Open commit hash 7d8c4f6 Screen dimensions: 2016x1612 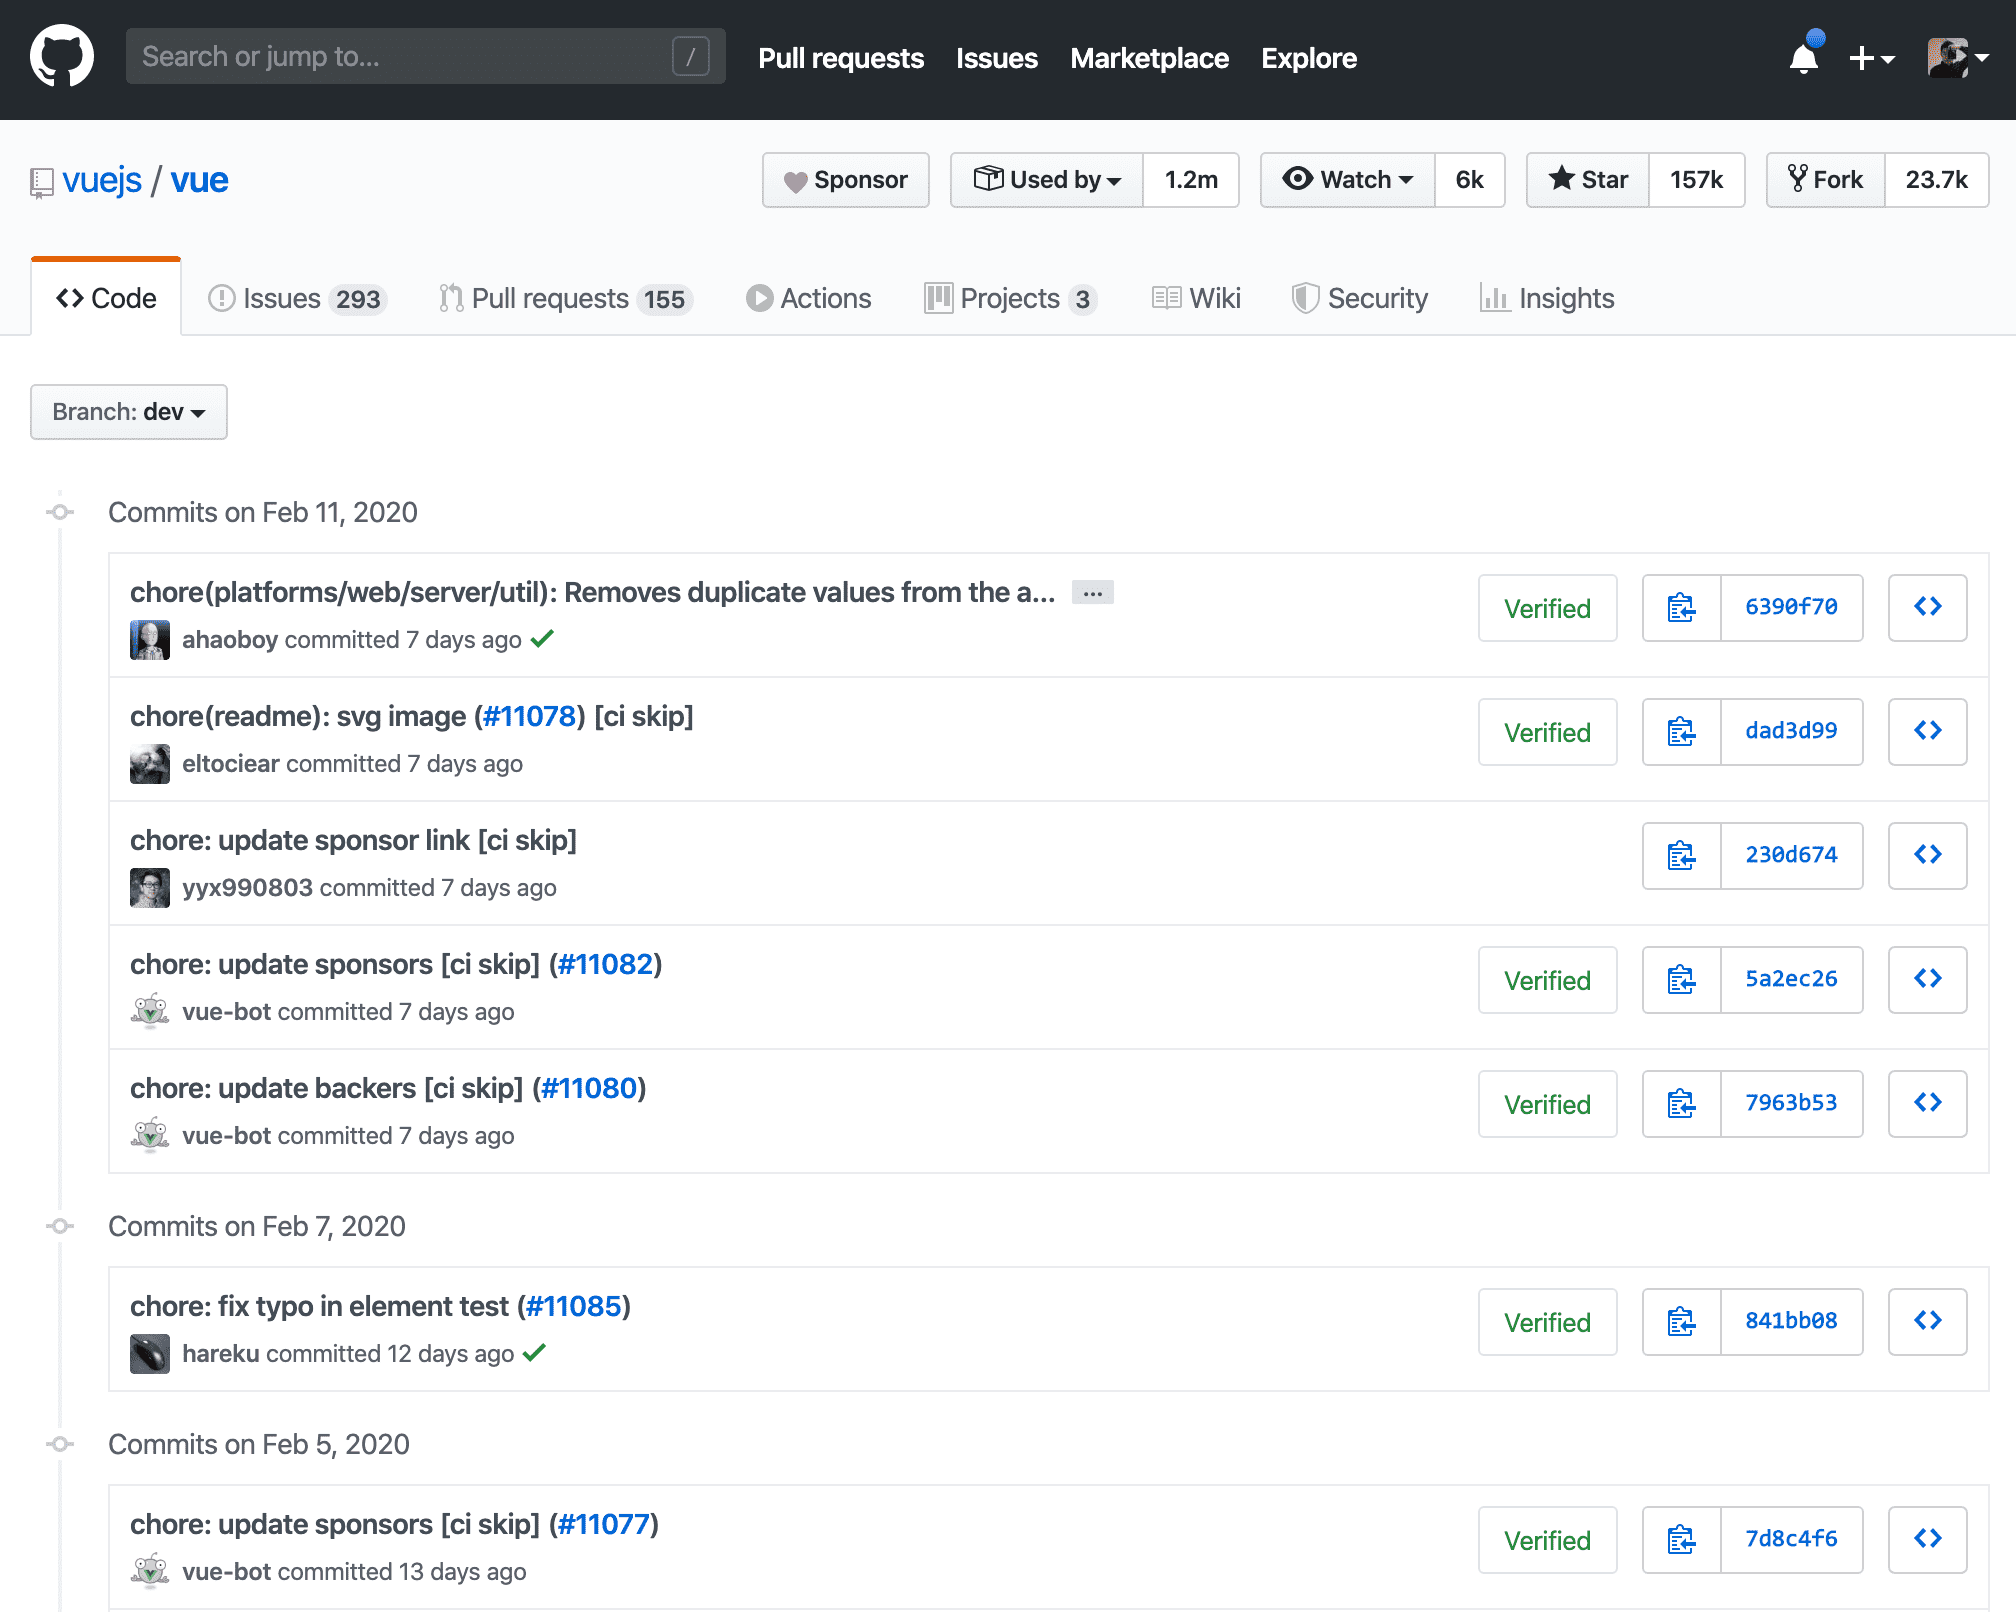pos(1791,1540)
